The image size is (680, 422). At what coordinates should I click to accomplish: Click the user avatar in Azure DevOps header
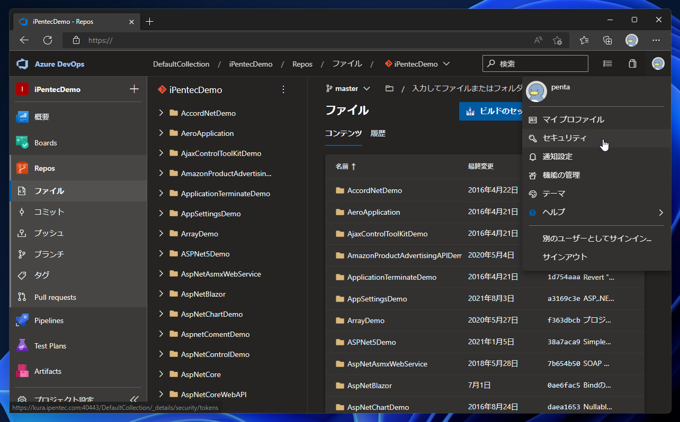[658, 64]
